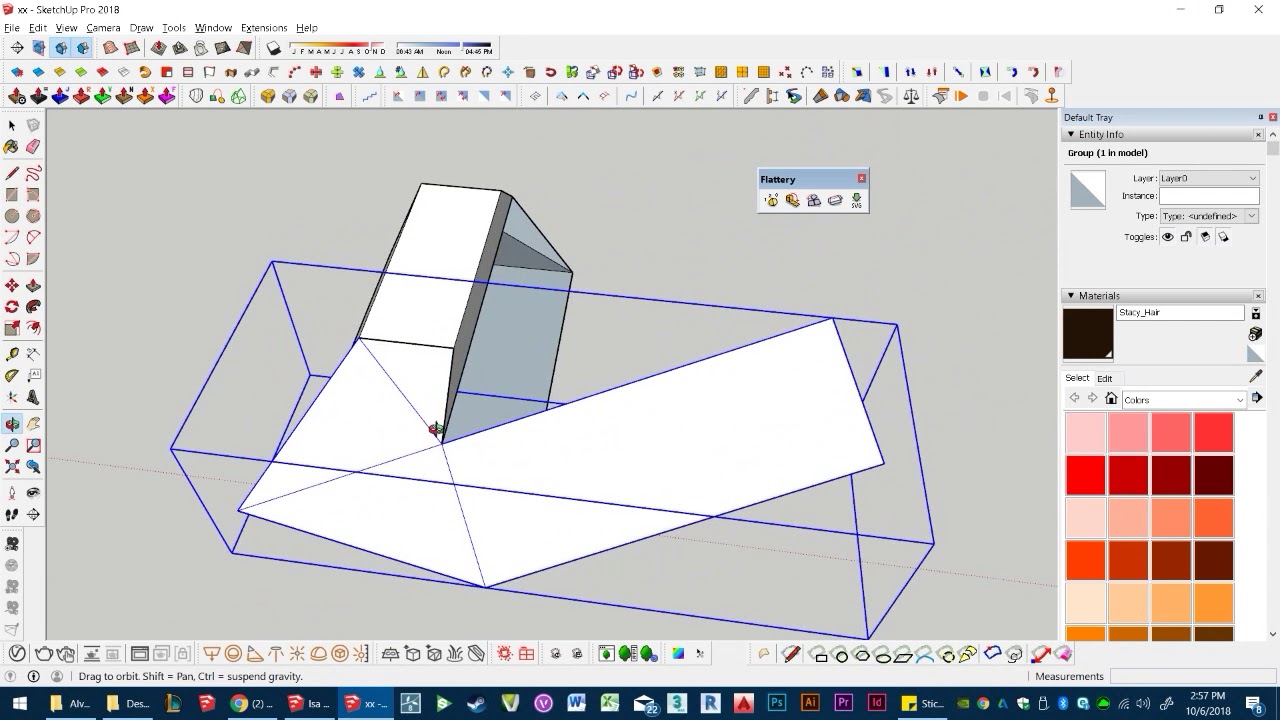Toggle the shadows display button
This screenshot has width=1280, height=720.
click(274, 48)
